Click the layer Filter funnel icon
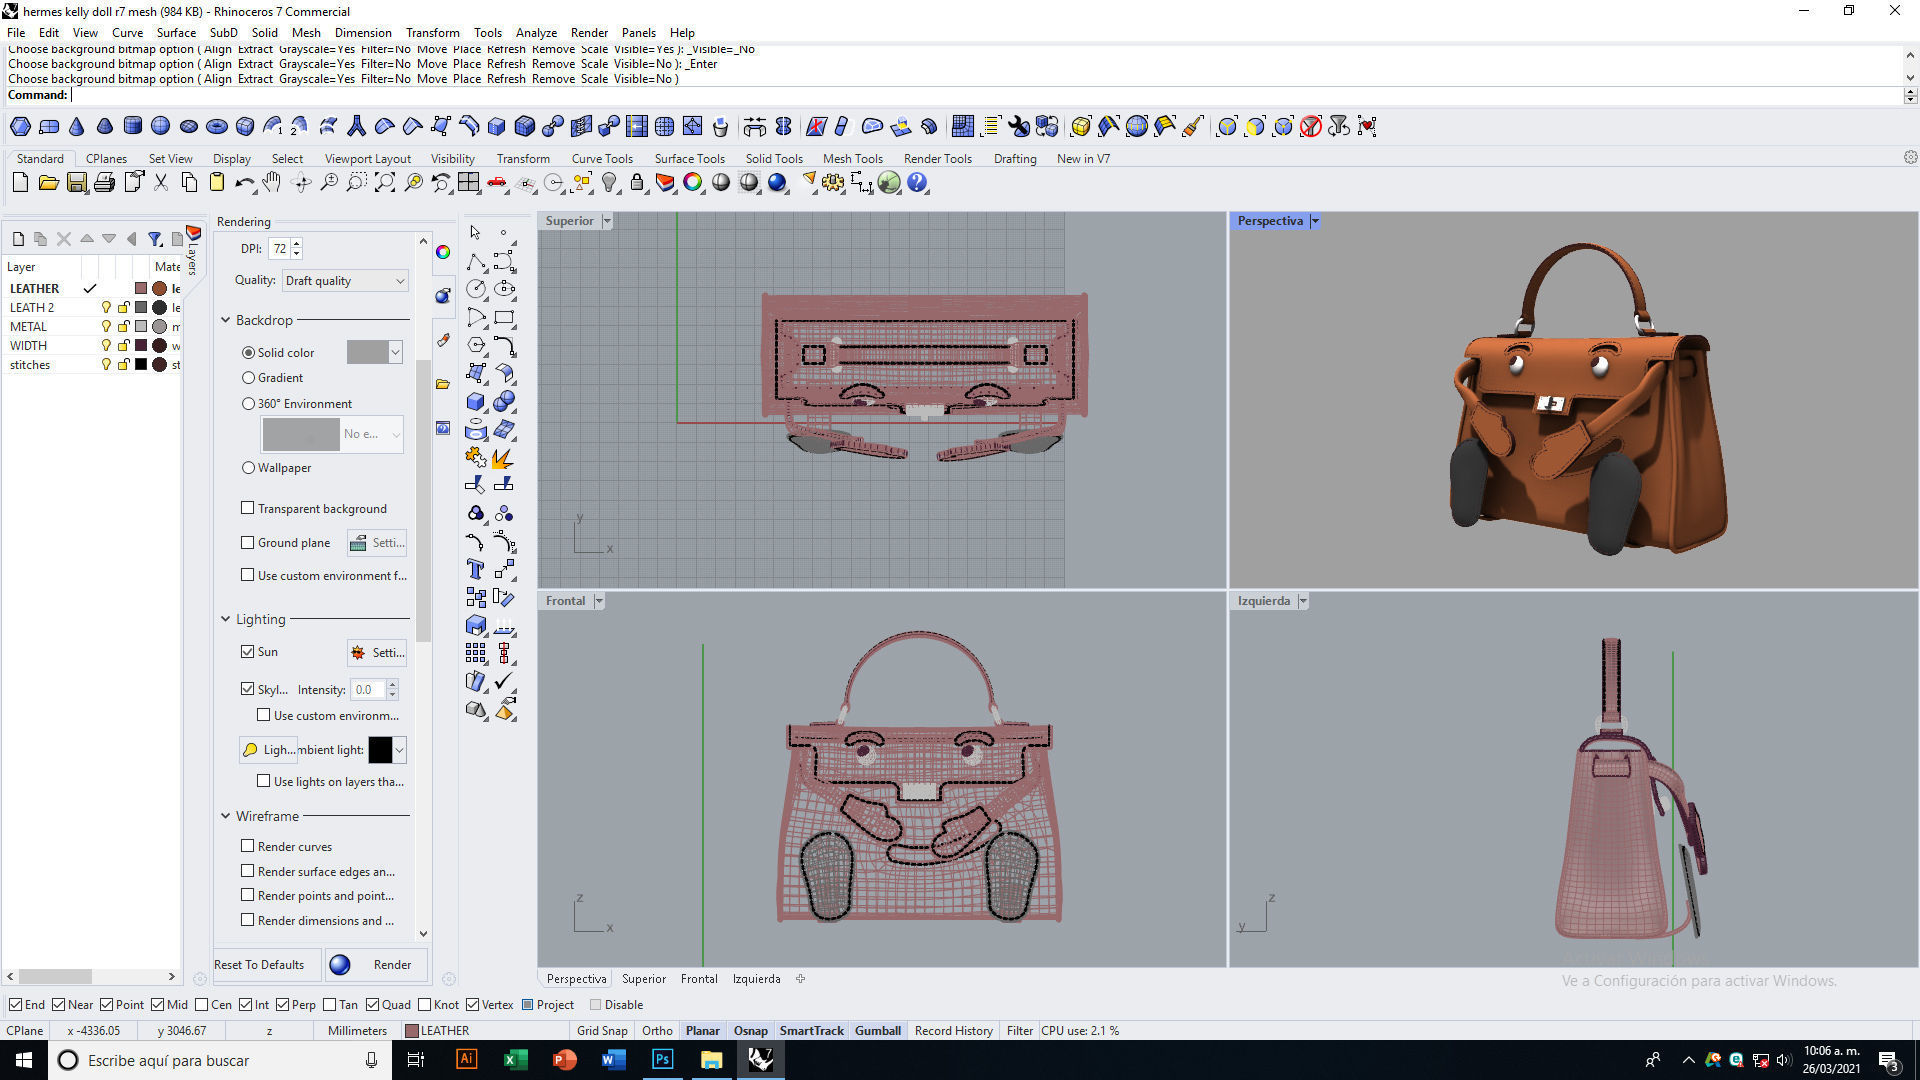This screenshot has height=1080, width=1920. 155,239
